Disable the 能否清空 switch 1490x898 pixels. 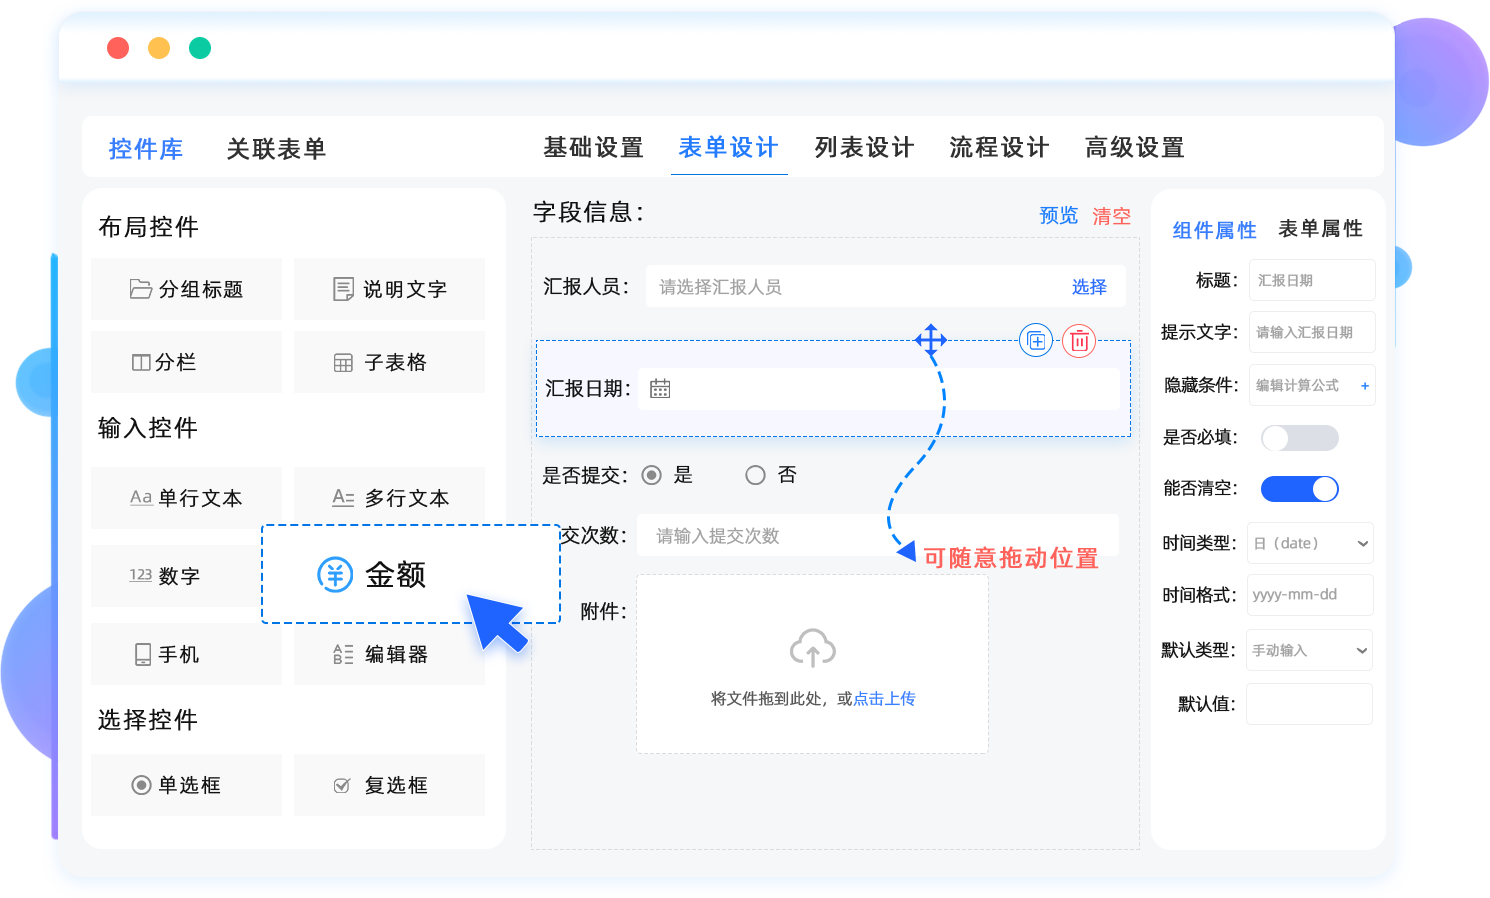[x=1300, y=489]
